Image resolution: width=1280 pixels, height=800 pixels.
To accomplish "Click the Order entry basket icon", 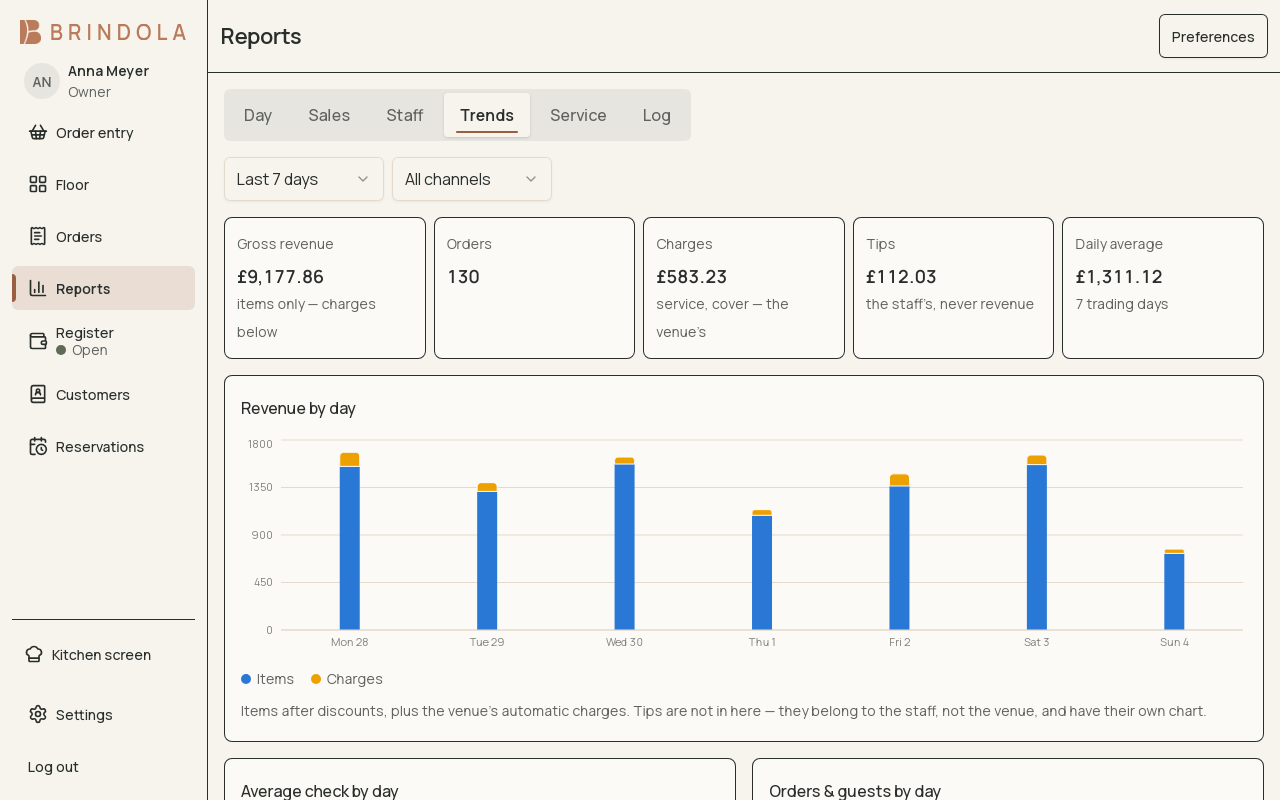I will point(38,132).
